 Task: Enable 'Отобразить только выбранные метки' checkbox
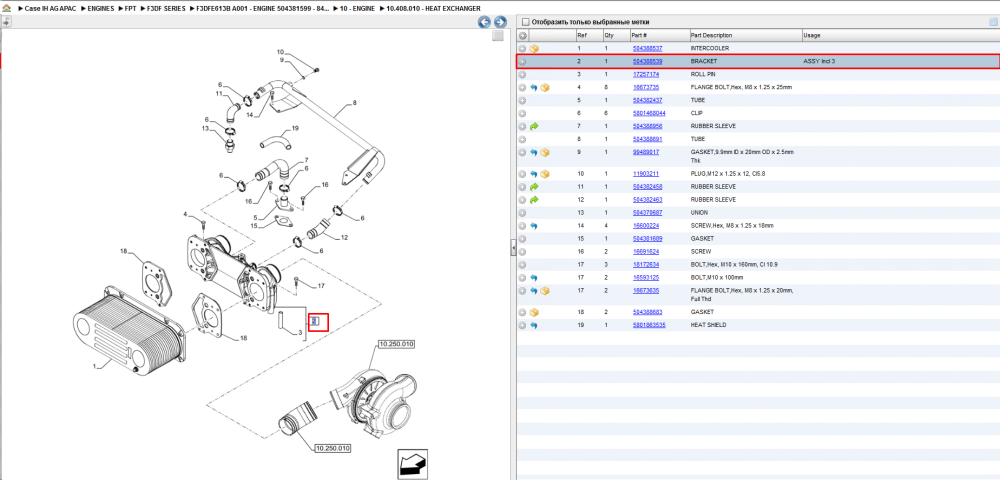click(526, 22)
